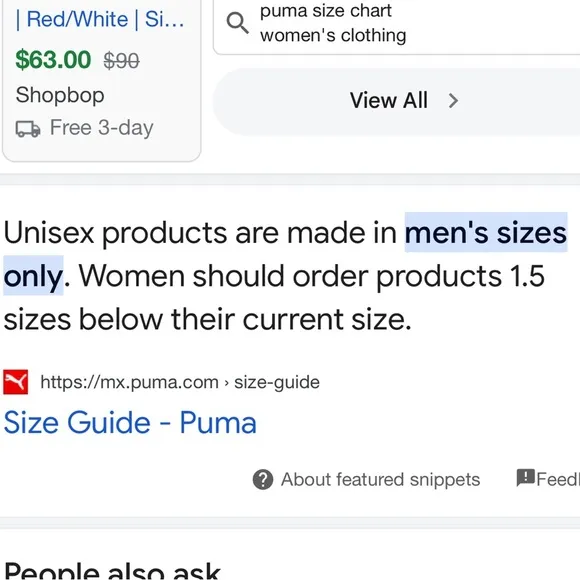Click the search magnifier icon beside puma size chart
This screenshot has height=580, width=580.
pyautogui.click(x=237, y=23)
